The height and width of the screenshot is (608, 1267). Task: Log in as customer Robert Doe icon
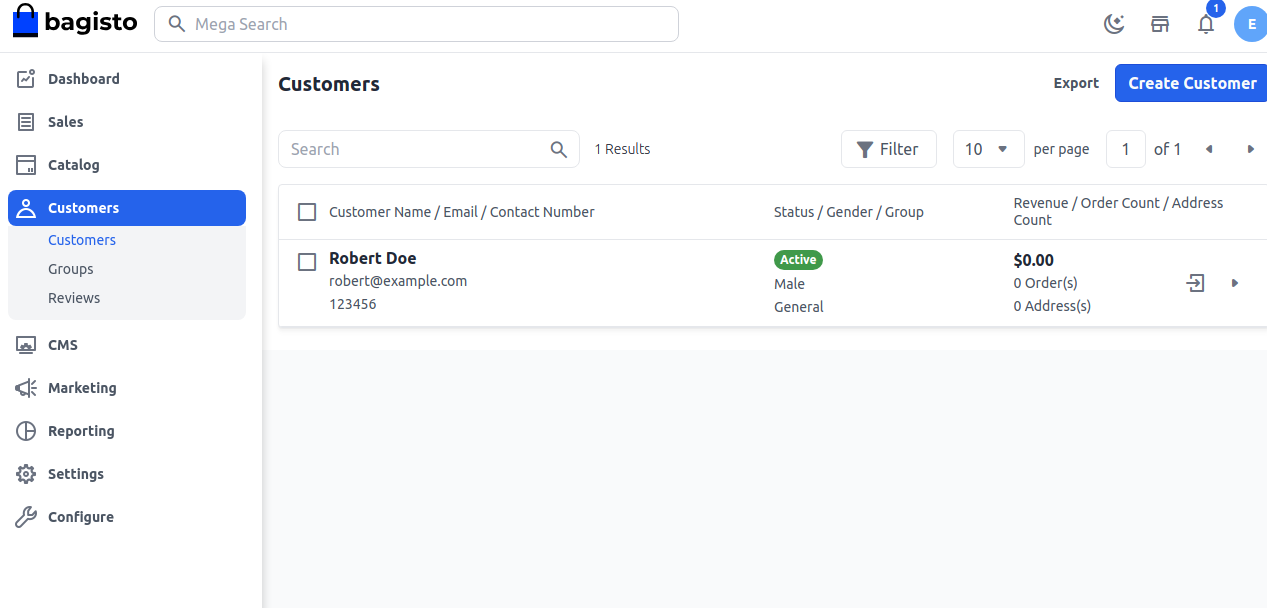tap(1195, 283)
